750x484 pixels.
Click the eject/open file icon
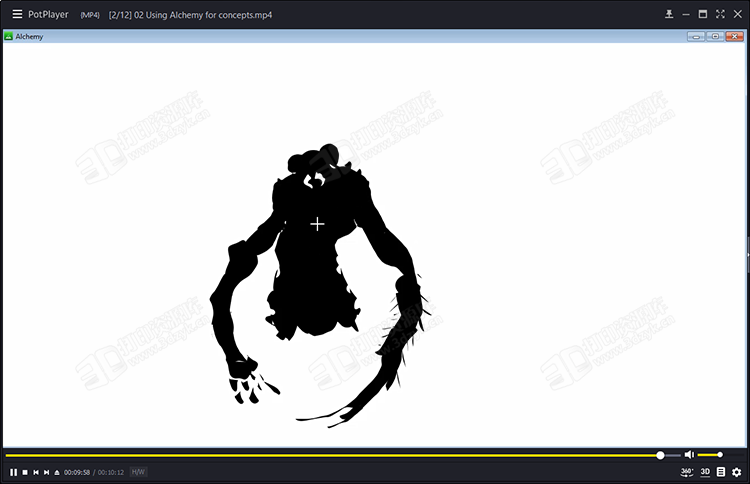(57, 472)
